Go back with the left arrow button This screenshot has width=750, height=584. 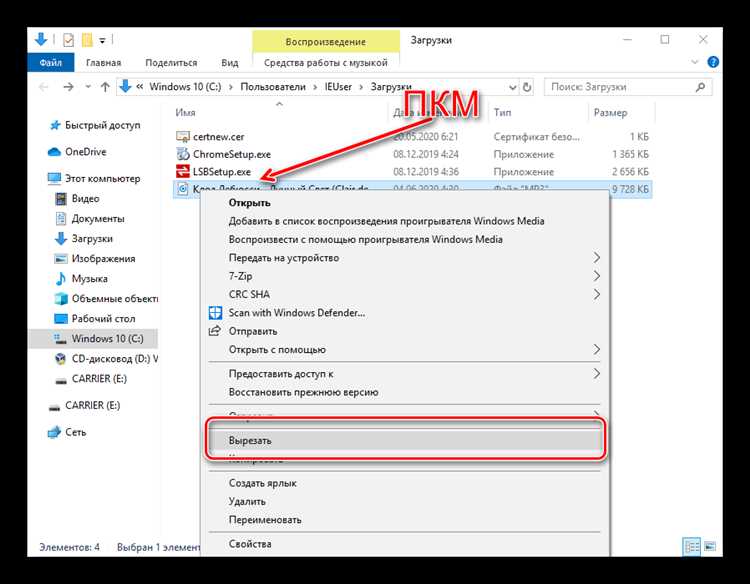click(44, 87)
